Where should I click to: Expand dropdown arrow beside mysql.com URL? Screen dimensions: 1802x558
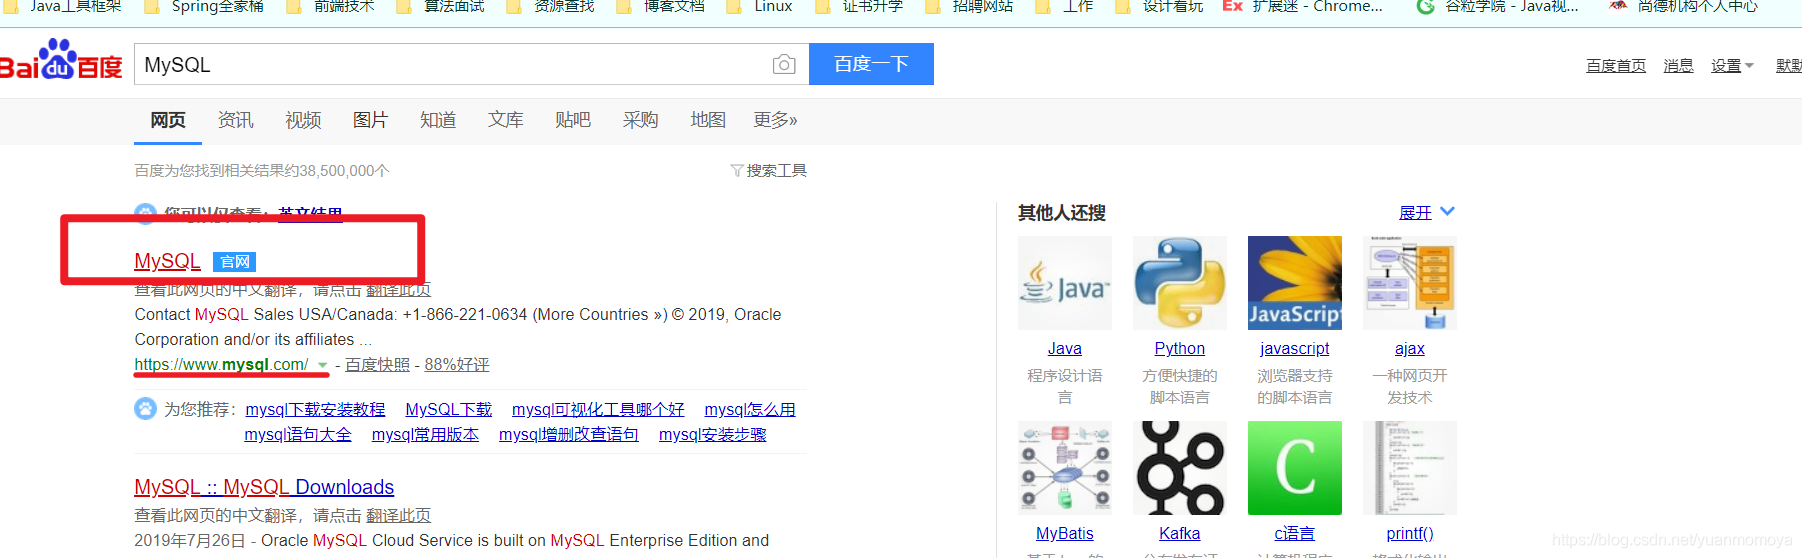point(323,366)
